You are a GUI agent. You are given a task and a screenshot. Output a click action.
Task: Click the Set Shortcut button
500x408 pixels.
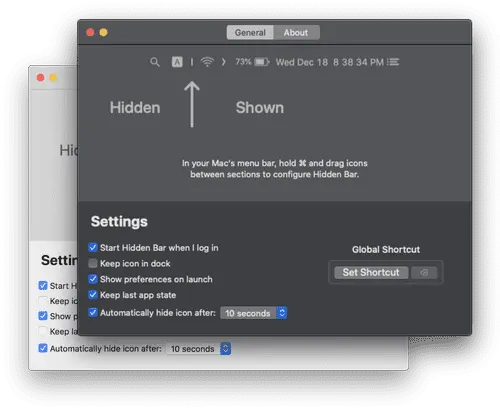[371, 272]
